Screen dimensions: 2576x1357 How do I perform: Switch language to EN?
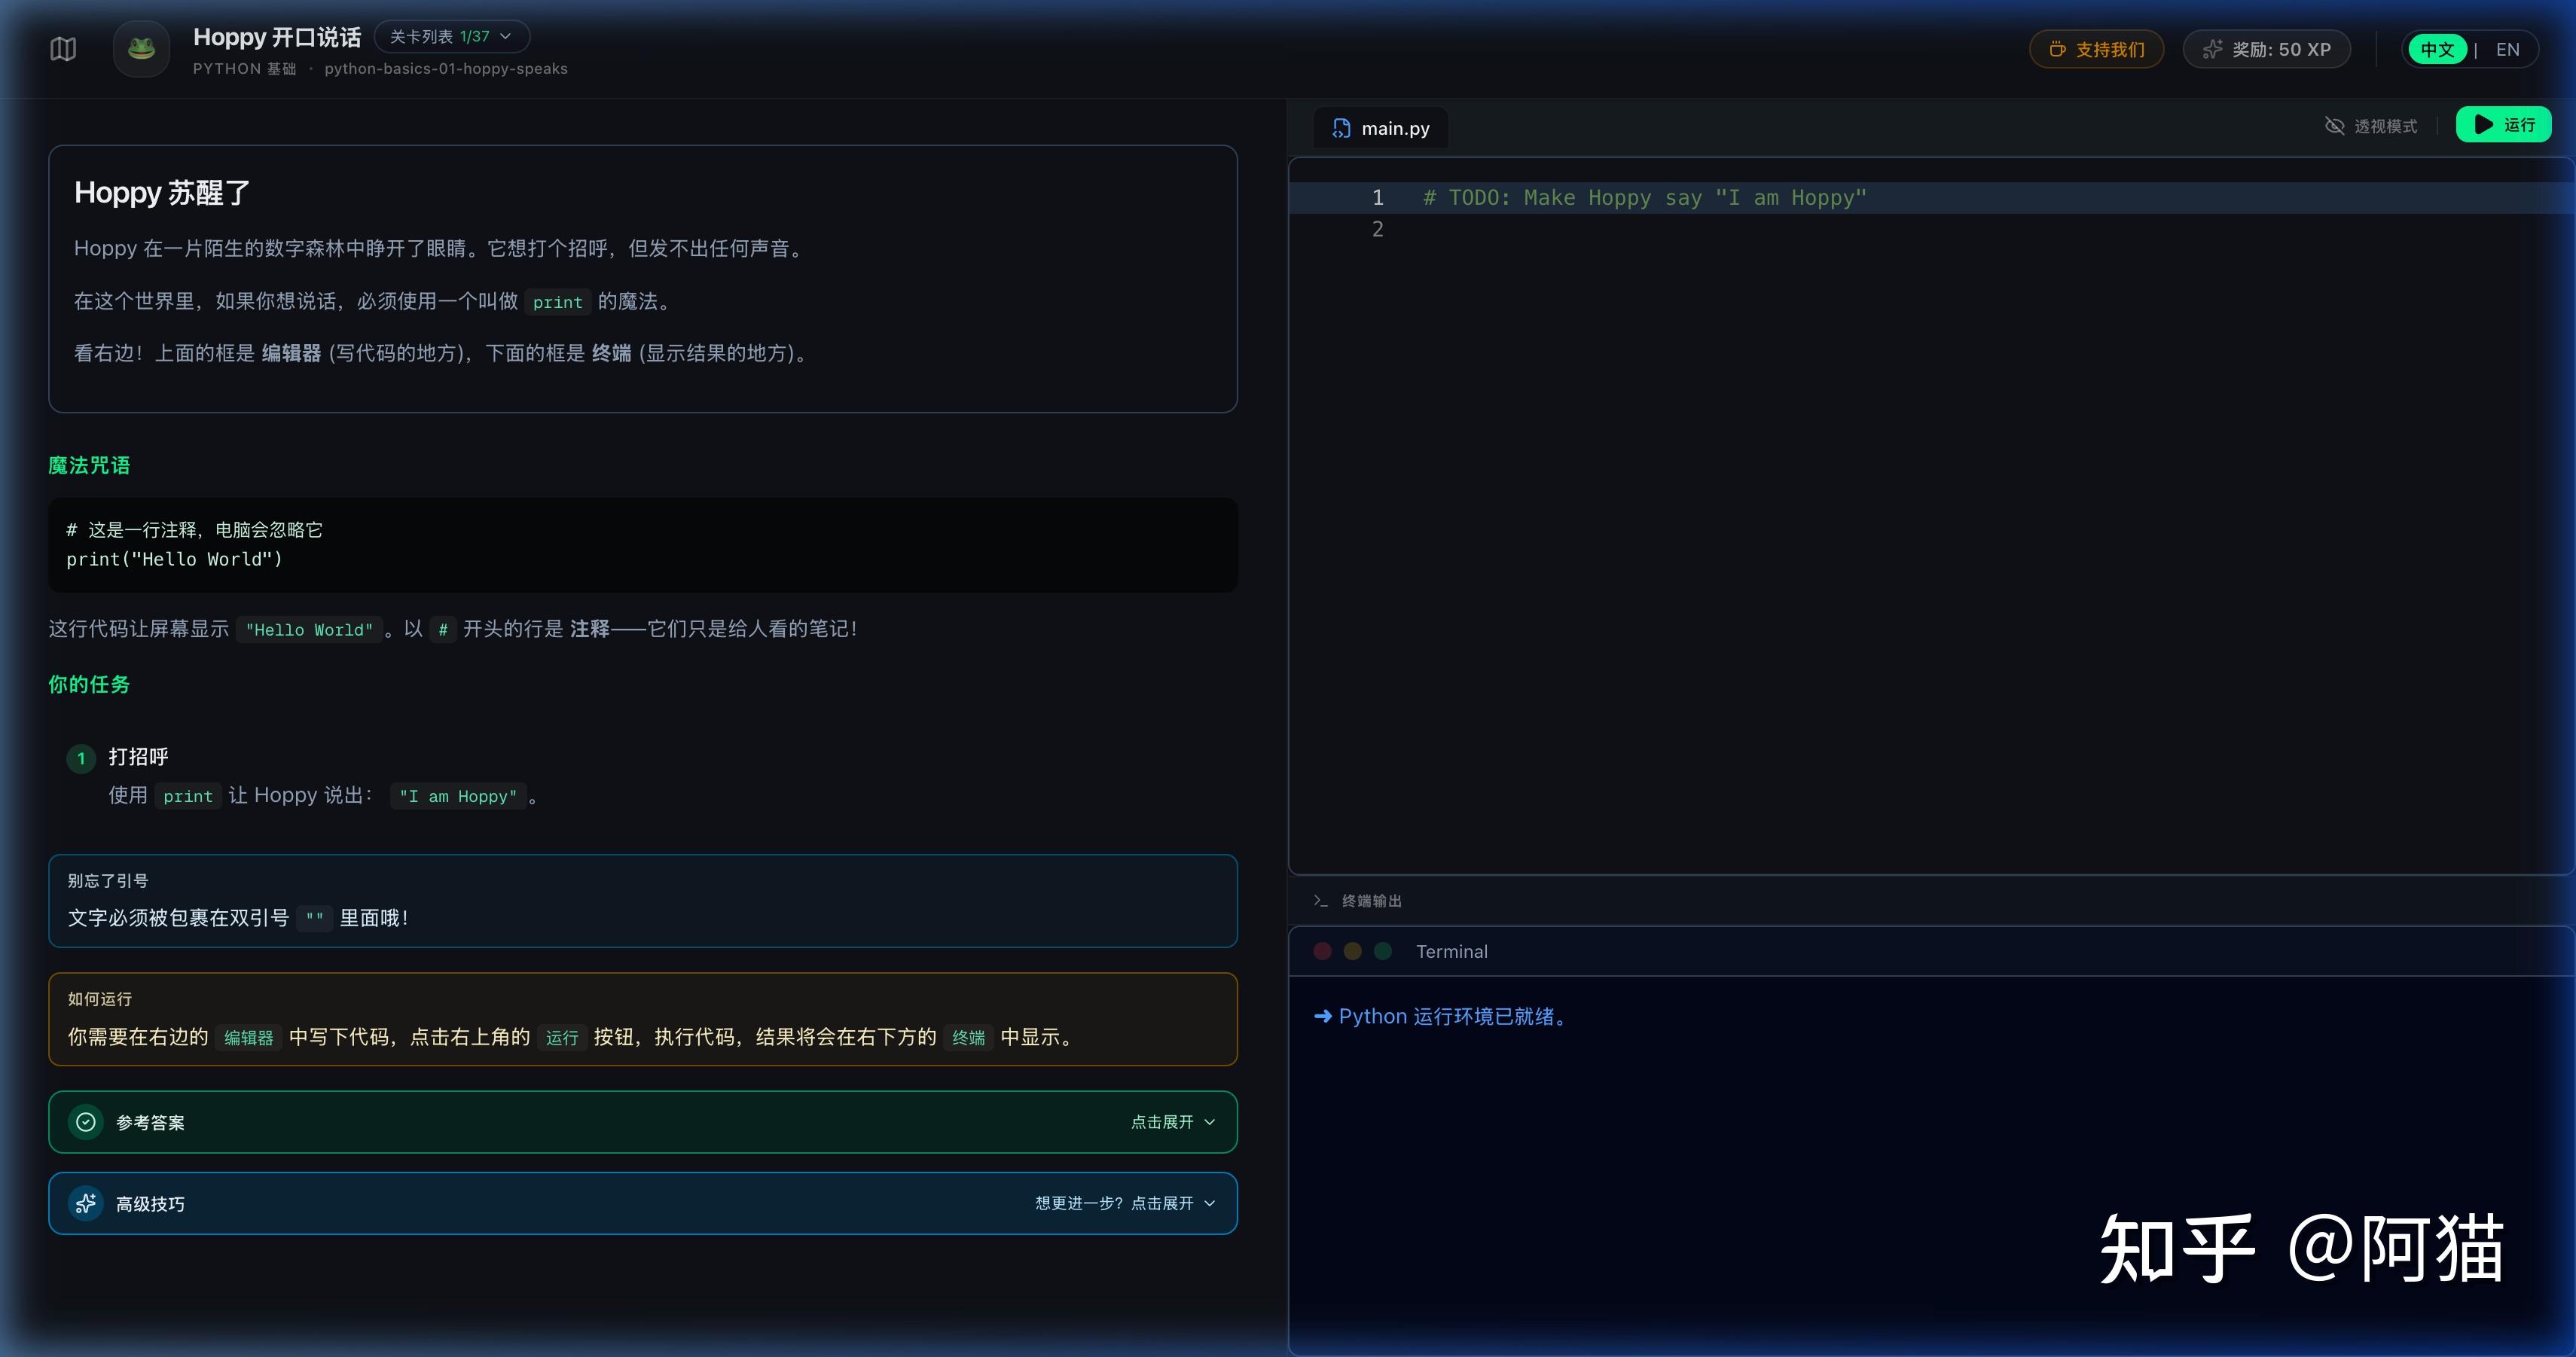tap(2507, 50)
